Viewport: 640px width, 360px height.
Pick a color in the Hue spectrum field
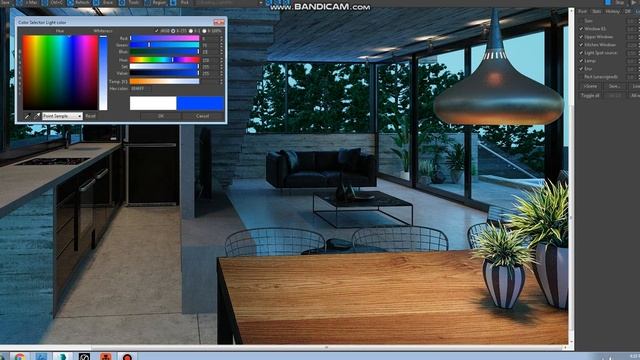tap(60, 73)
